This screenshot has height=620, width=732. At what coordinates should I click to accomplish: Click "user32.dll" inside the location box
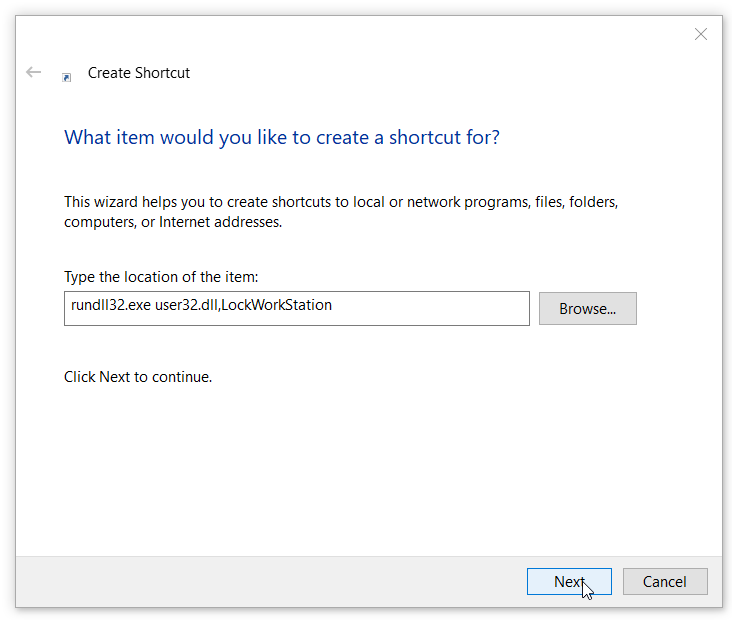pyautogui.click(x=186, y=305)
